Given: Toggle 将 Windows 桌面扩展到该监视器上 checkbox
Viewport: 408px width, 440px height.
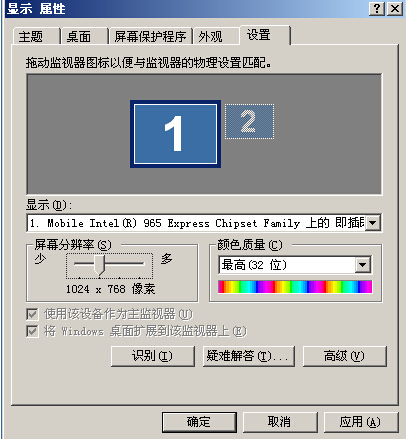Looking at the screenshot, I should 32,331.
